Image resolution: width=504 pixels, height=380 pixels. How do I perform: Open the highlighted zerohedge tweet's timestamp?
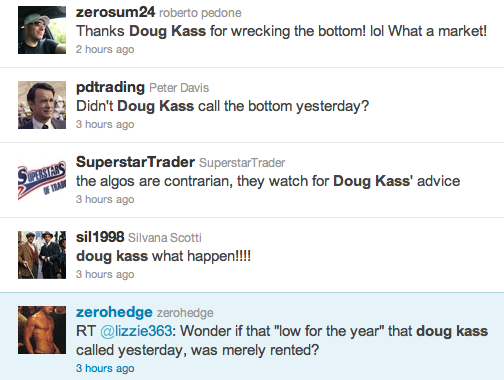pos(105,368)
